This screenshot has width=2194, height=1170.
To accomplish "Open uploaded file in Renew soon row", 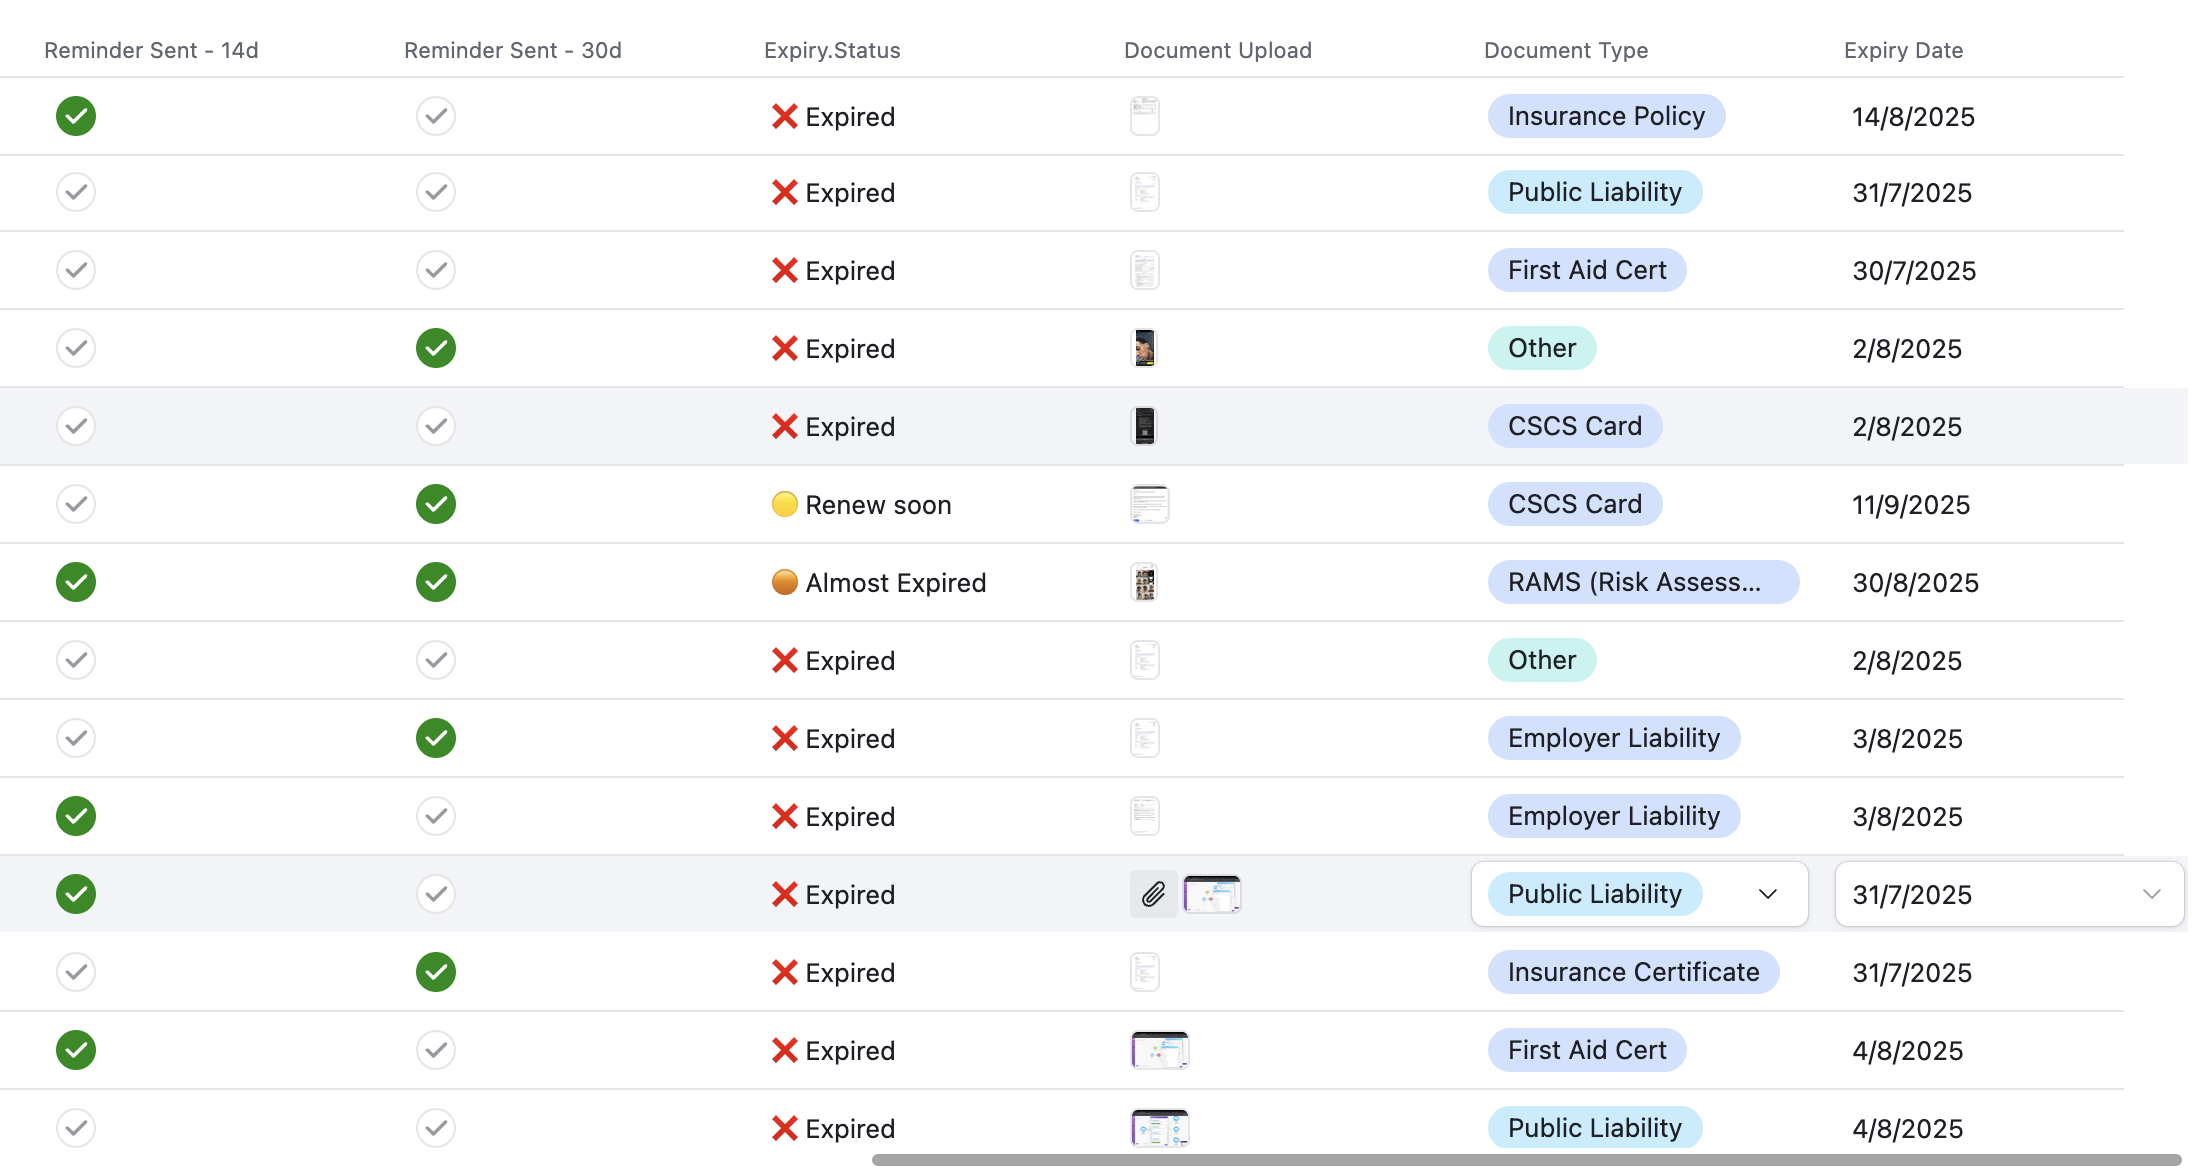I will 1149,504.
